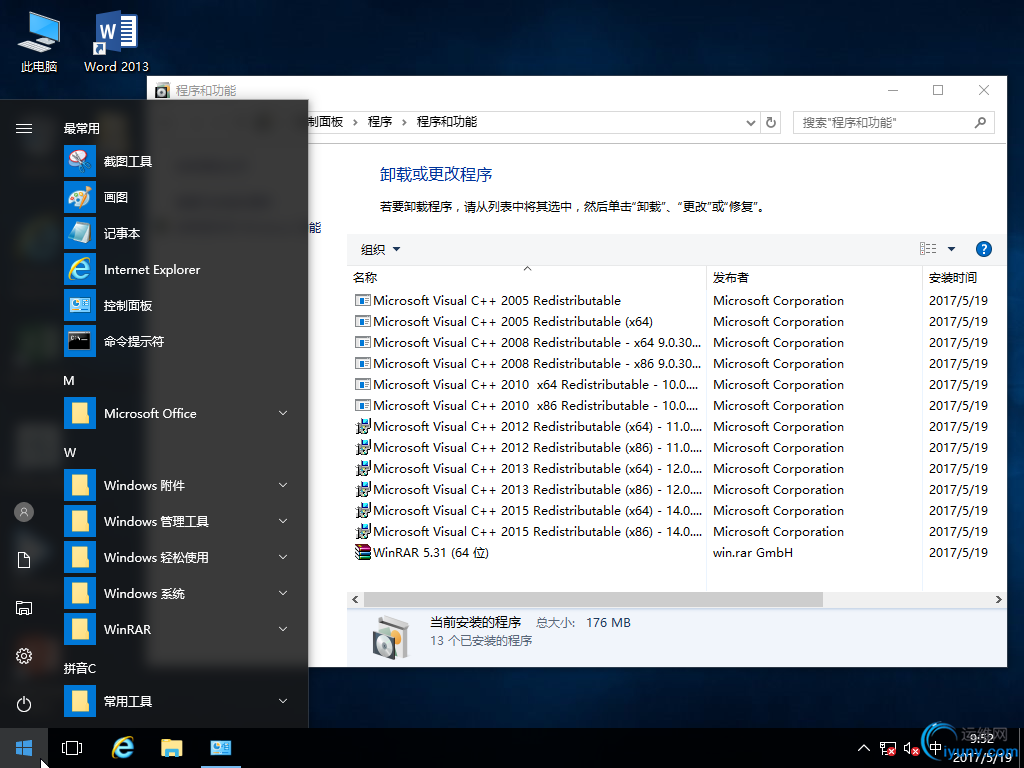The image size is (1024, 768).
Task: Open Task View on the taskbar
Action: pos(72,748)
